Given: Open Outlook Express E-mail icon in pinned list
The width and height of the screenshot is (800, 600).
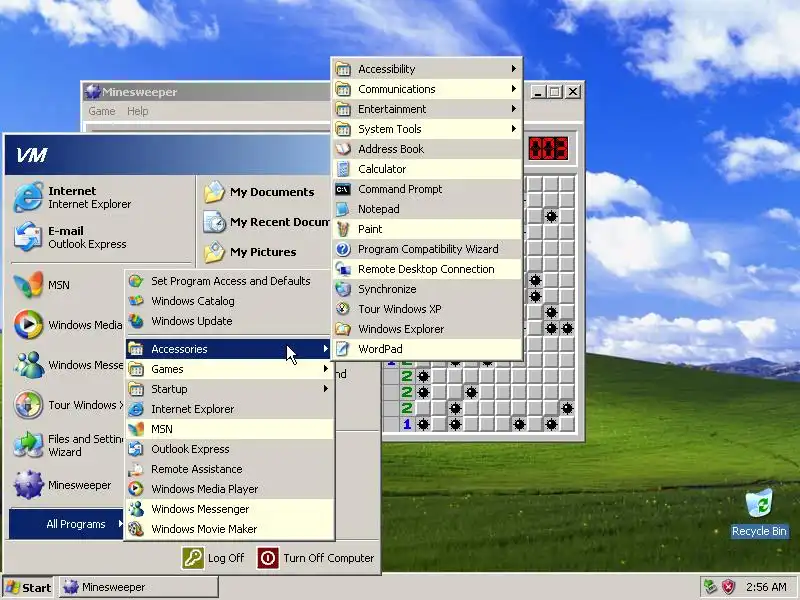Looking at the screenshot, I should pyautogui.click(x=28, y=237).
